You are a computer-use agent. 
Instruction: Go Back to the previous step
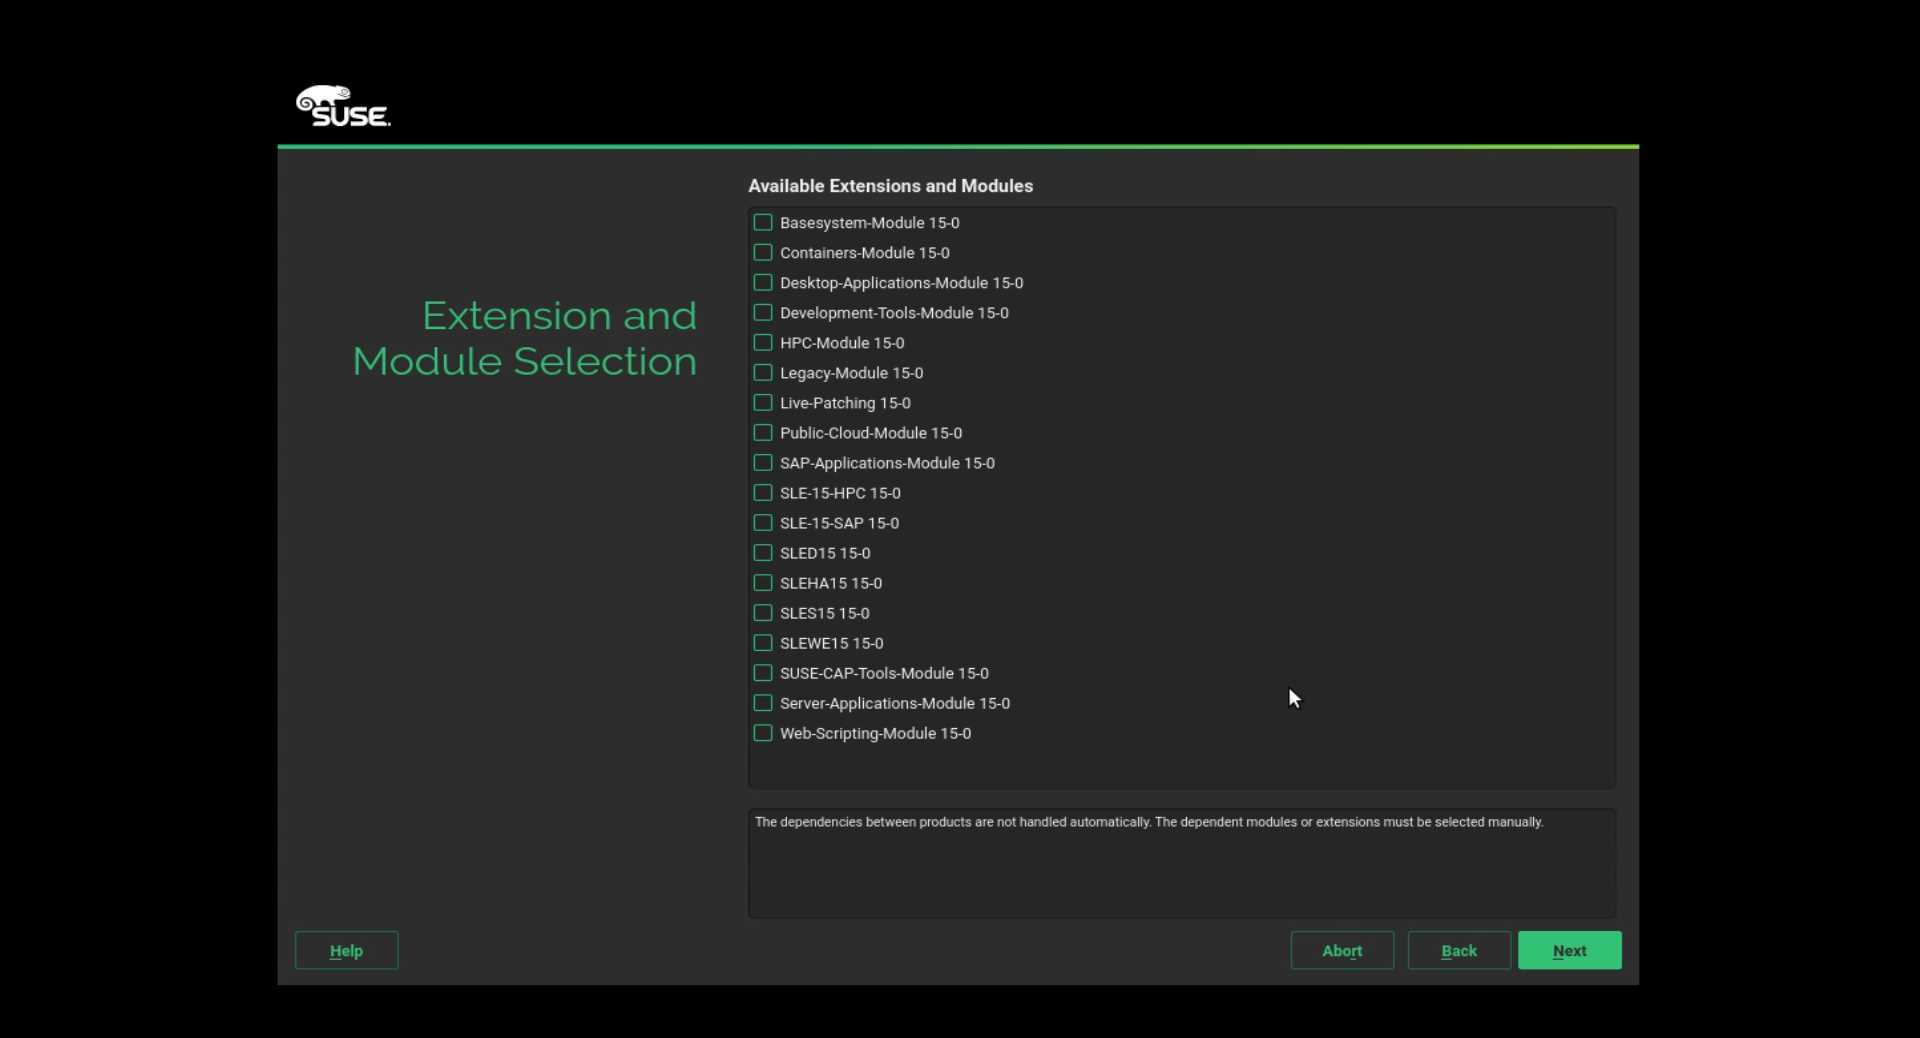[1459, 951]
